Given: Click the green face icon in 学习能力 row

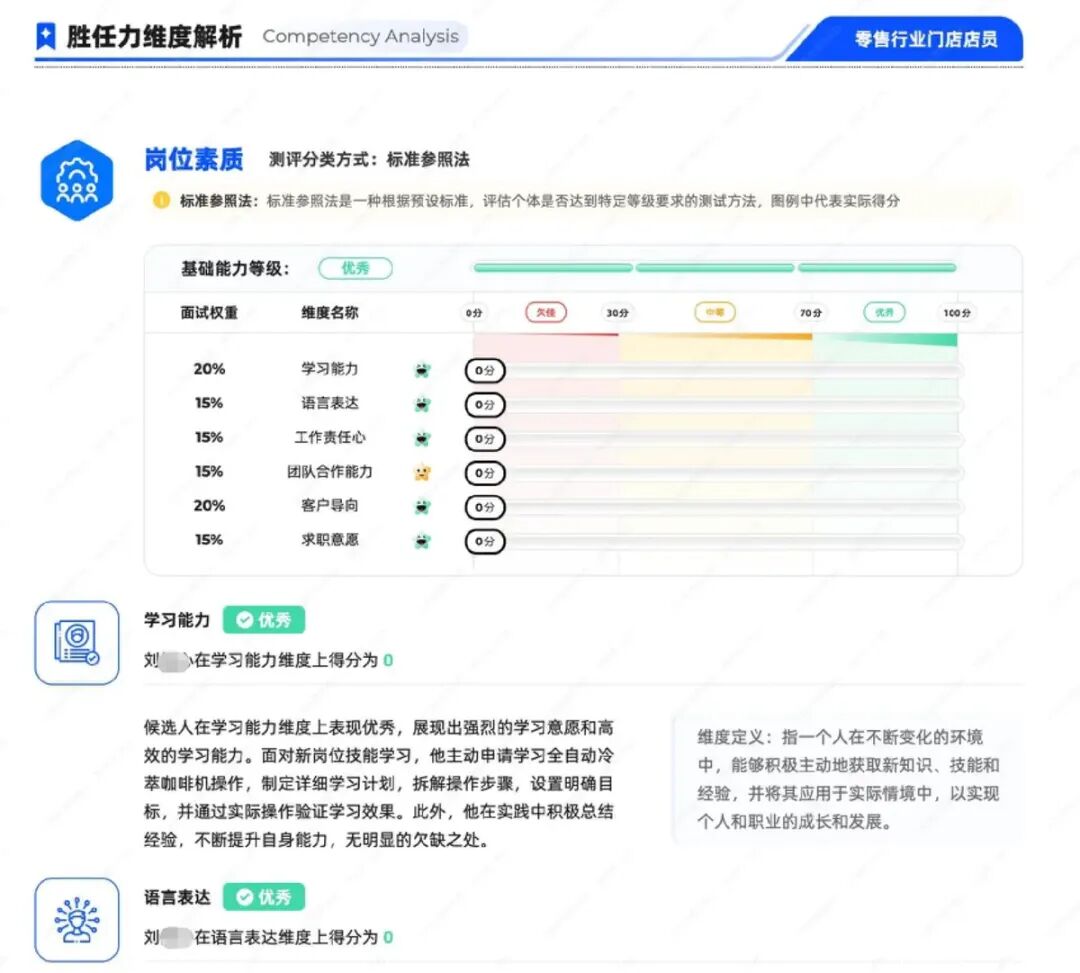Looking at the screenshot, I should point(422,370).
